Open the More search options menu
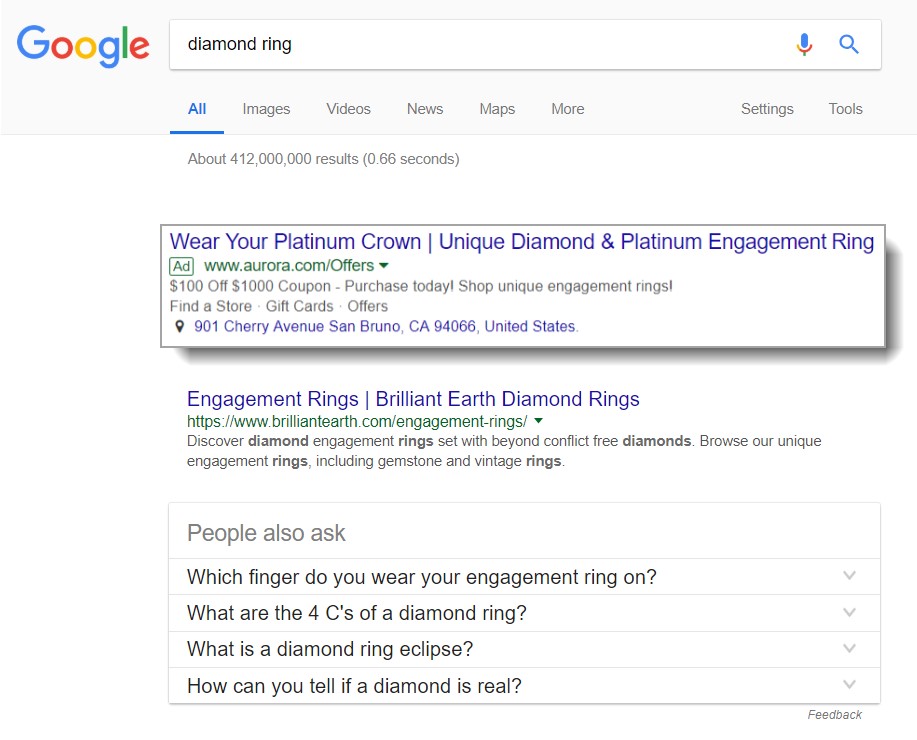 point(567,109)
